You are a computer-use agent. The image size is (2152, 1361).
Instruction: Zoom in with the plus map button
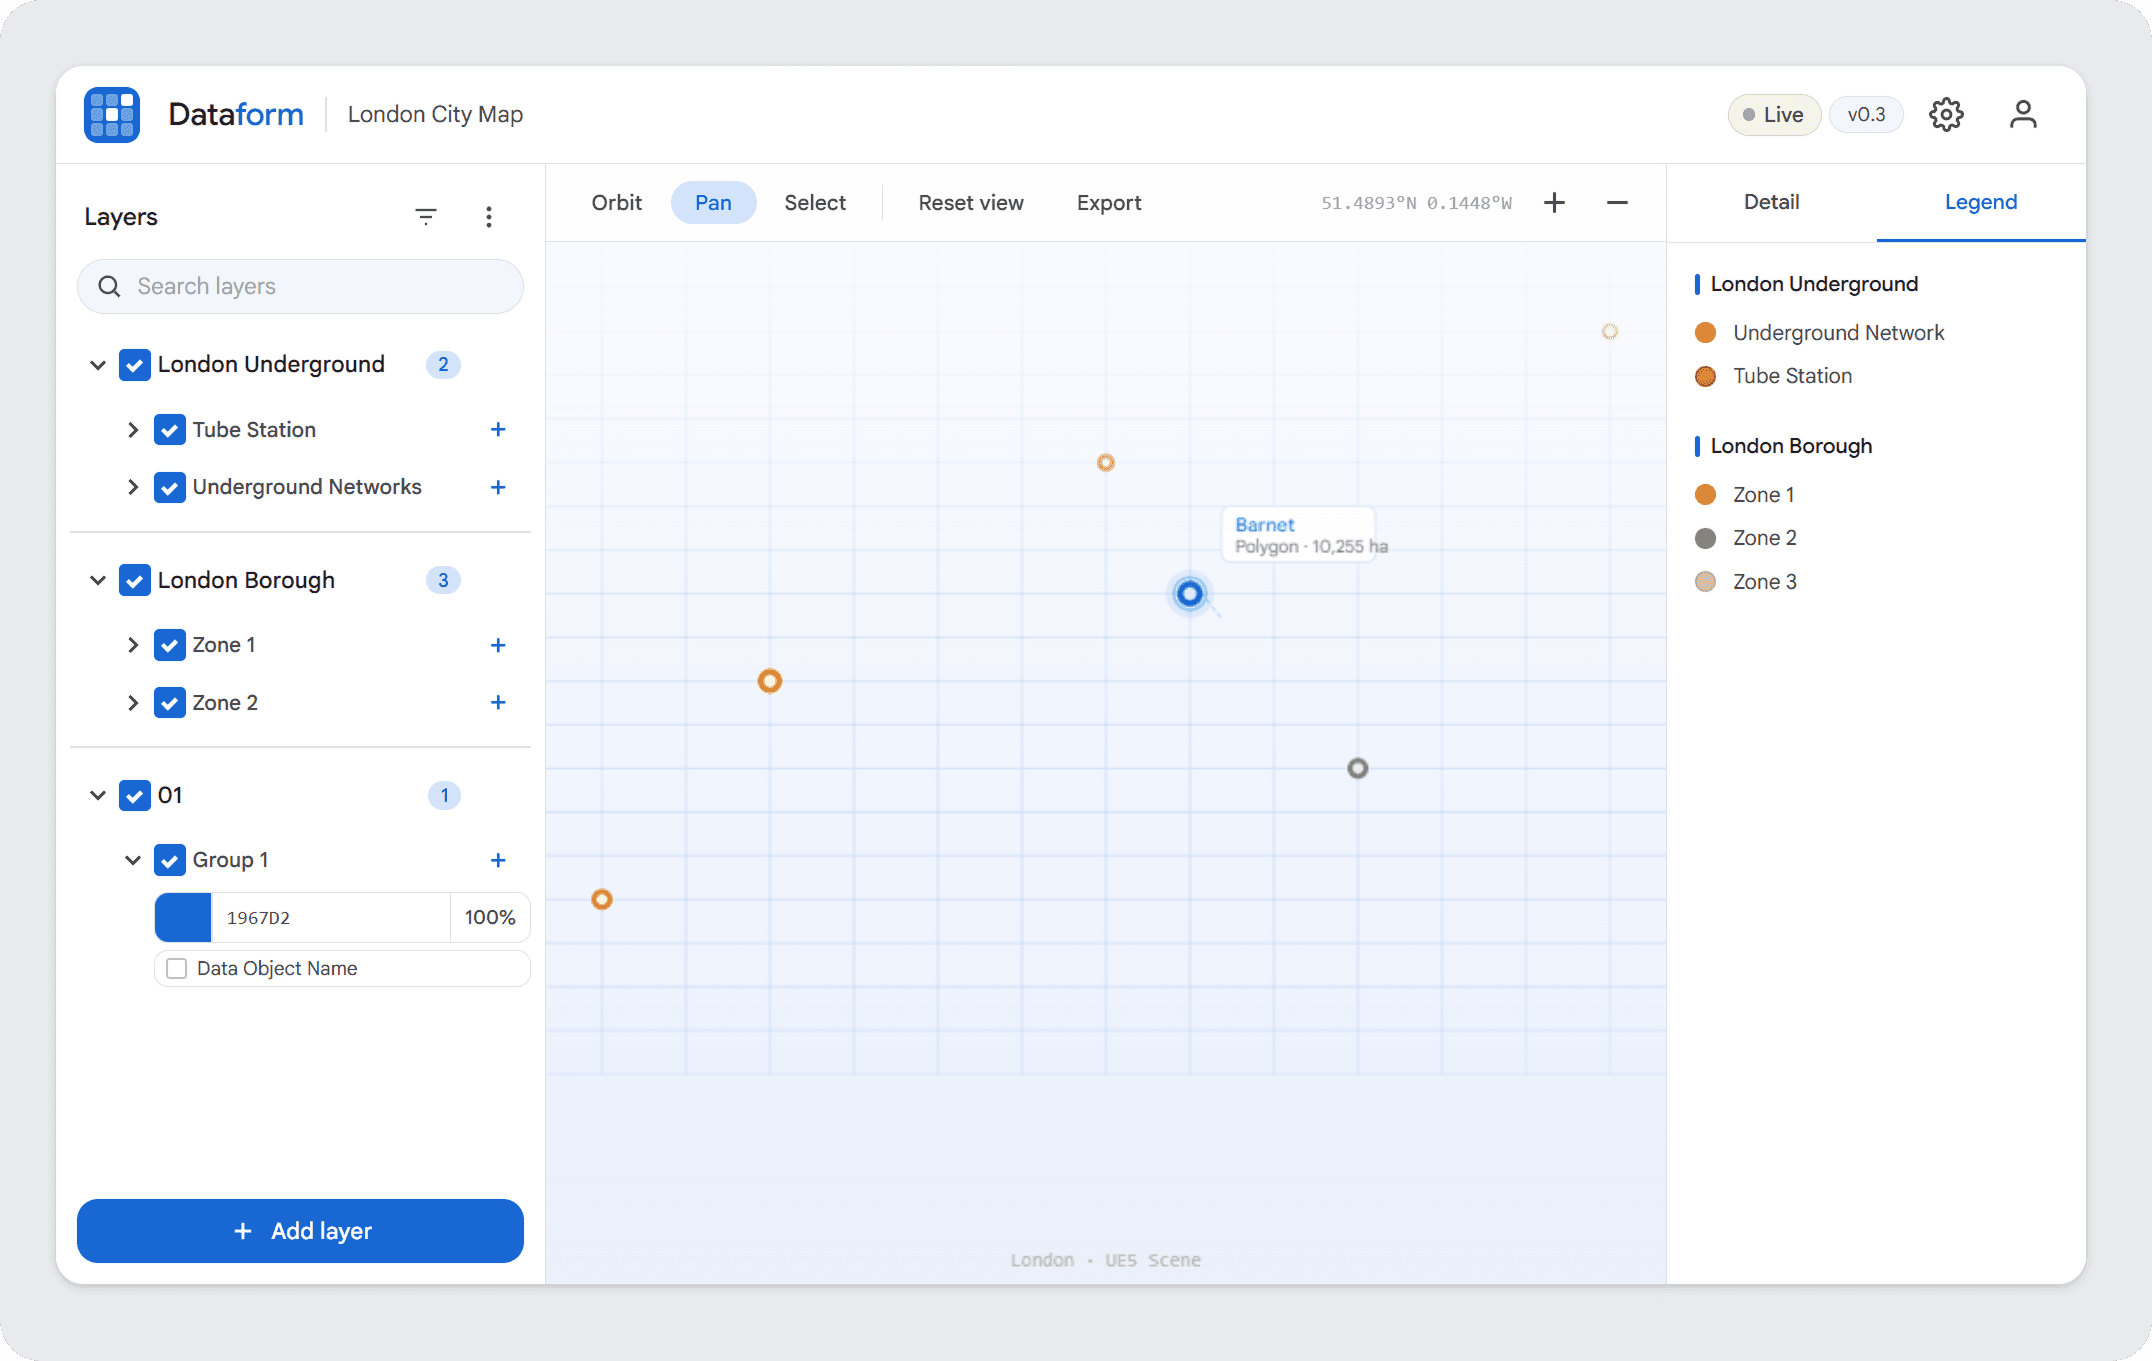pyautogui.click(x=1554, y=203)
